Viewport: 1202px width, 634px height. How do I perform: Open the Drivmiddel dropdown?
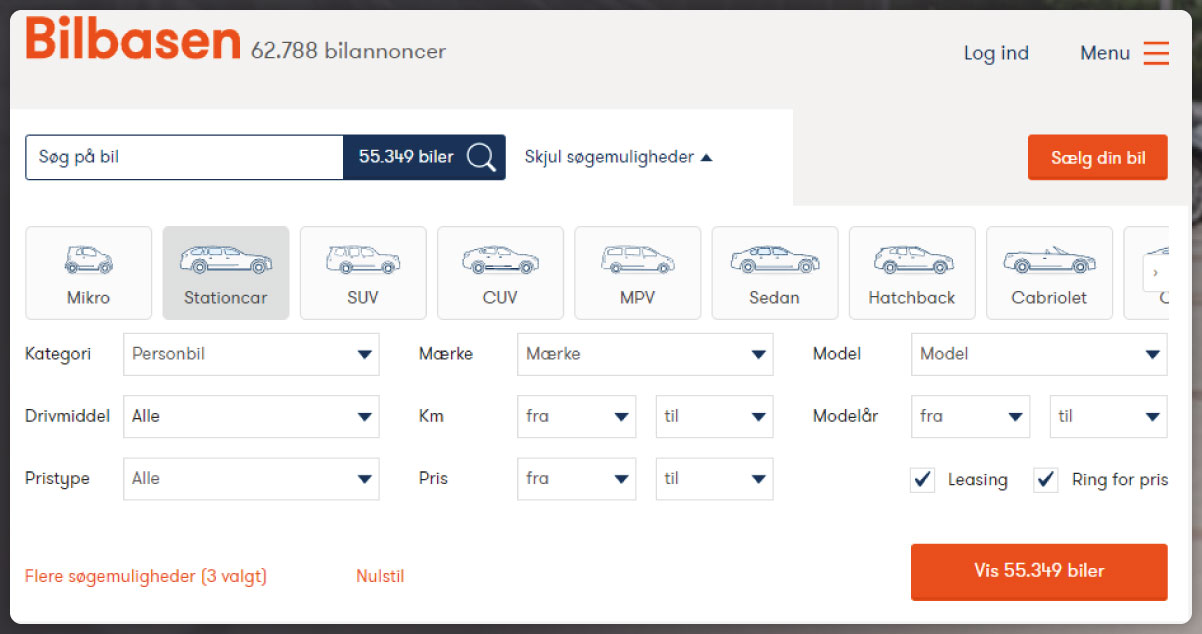tap(251, 416)
